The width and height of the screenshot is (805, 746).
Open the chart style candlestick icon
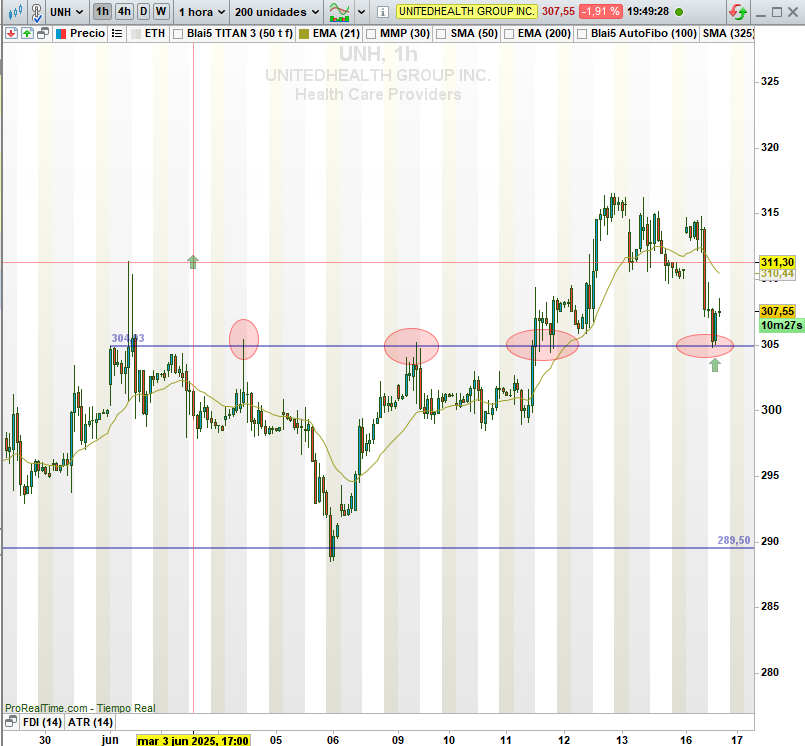coord(15,11)
